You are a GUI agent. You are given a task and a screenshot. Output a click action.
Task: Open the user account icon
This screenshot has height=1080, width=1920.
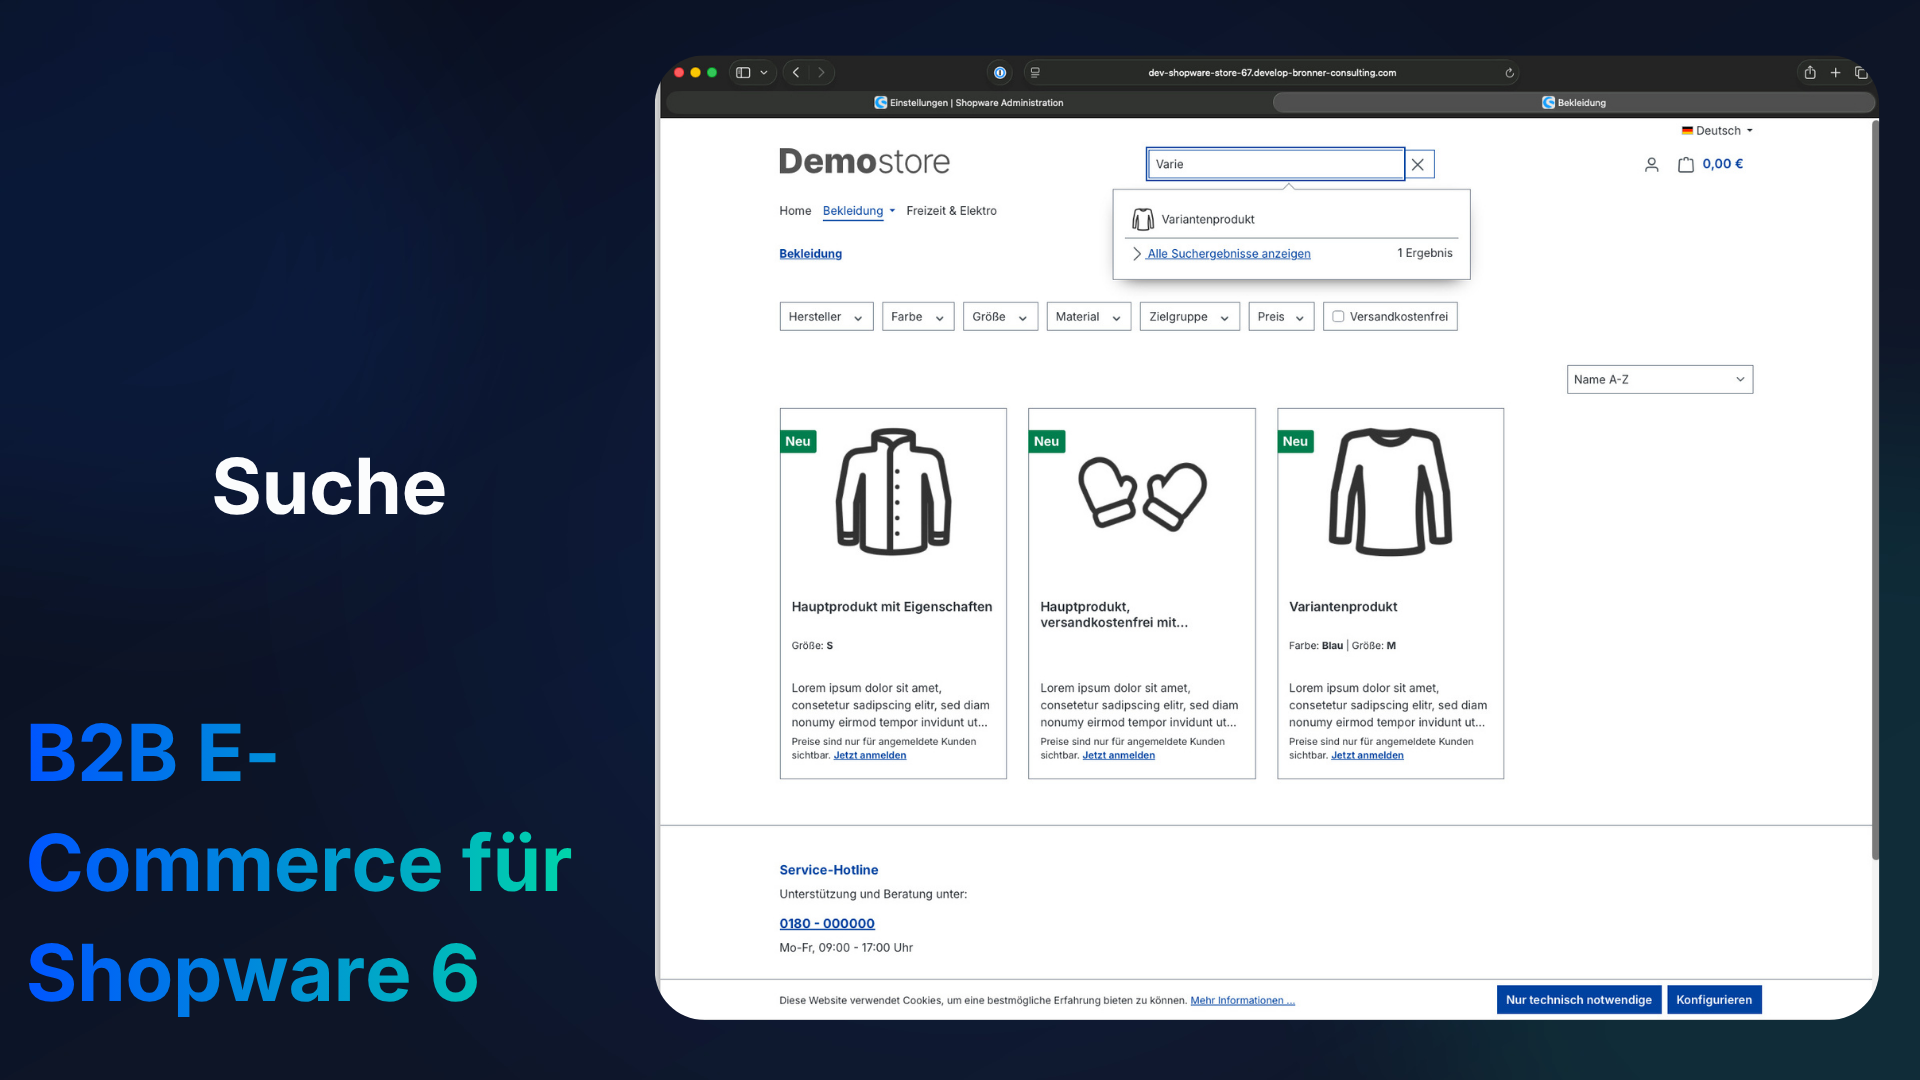(x=1652, y=165)
